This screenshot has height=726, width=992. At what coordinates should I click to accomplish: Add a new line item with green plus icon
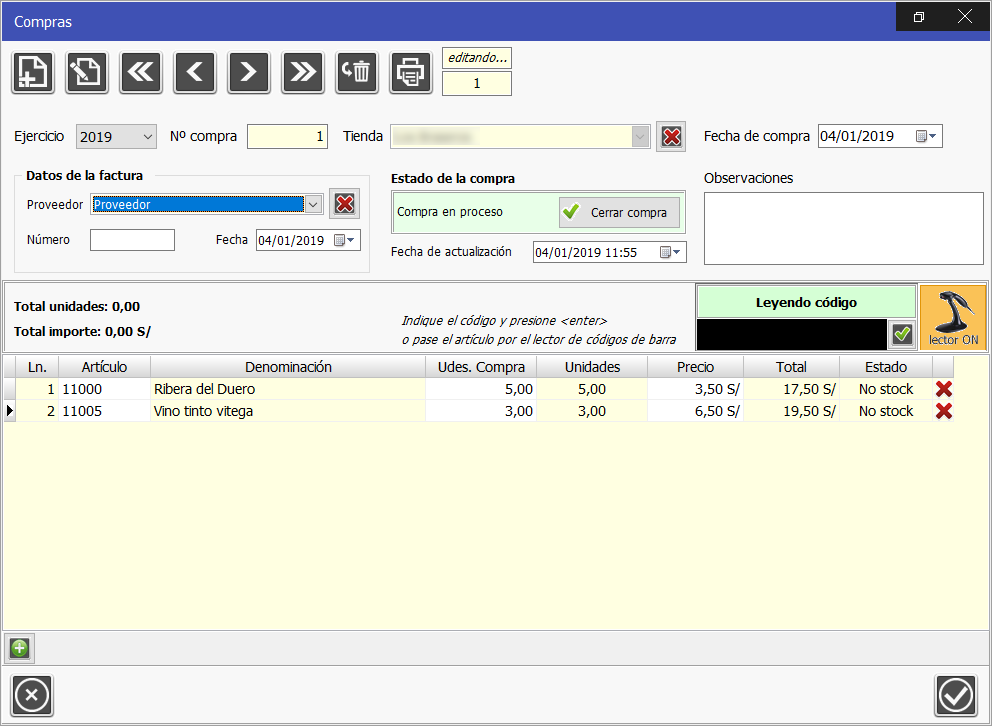19,649
